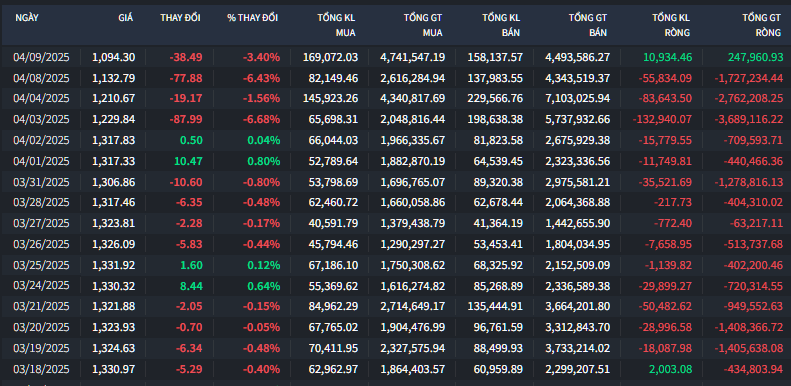This screenshot has width=791, height=386.
Task: Click the TỔNG KL RÒNG header
Action: (x=671, y=25)
